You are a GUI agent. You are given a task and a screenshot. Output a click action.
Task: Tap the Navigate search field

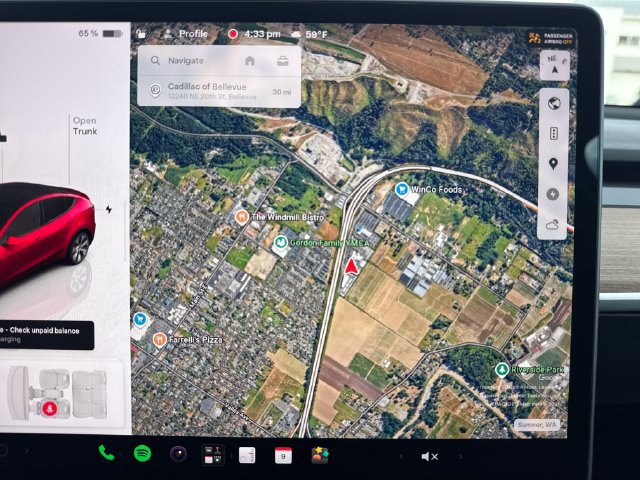coord(194,61)
